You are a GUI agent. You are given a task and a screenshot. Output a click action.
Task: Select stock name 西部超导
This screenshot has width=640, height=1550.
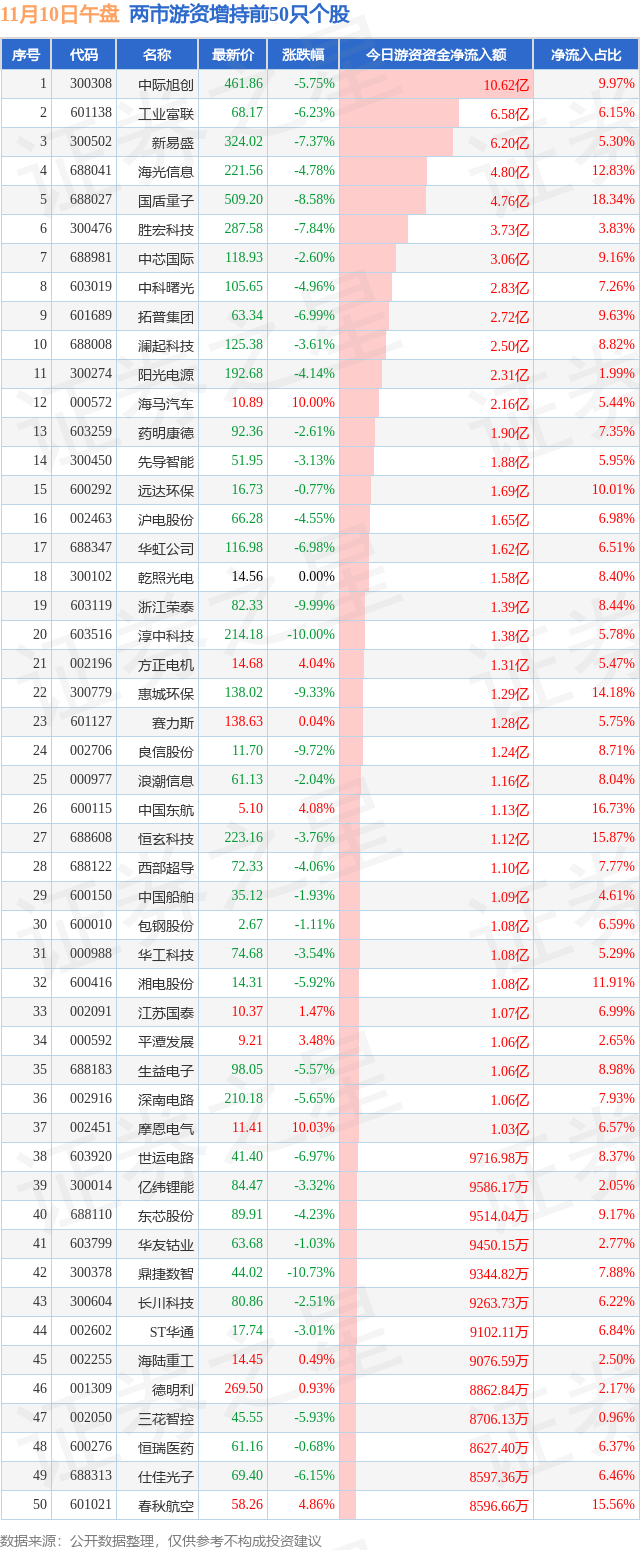[x=167, y=868]
